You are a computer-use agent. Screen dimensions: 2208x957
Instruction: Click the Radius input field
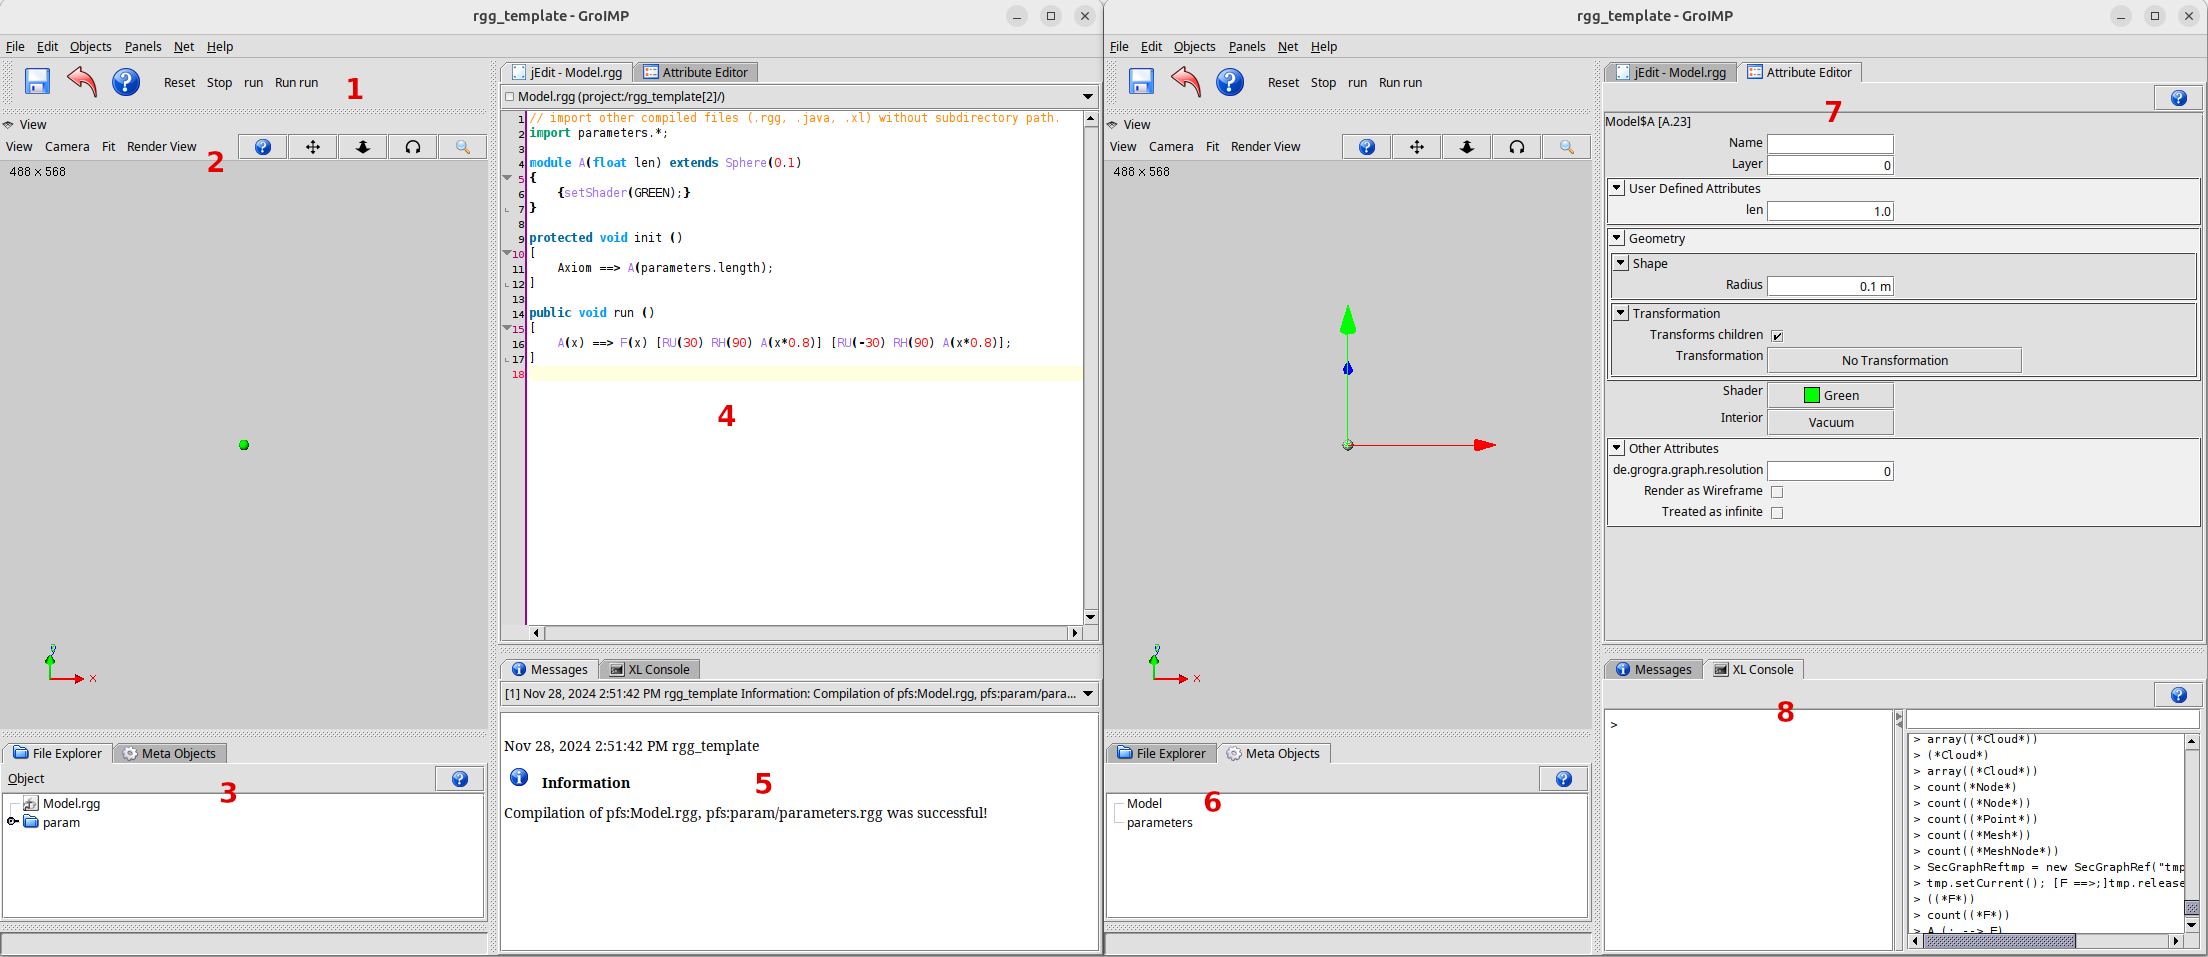click(1829, 286)
